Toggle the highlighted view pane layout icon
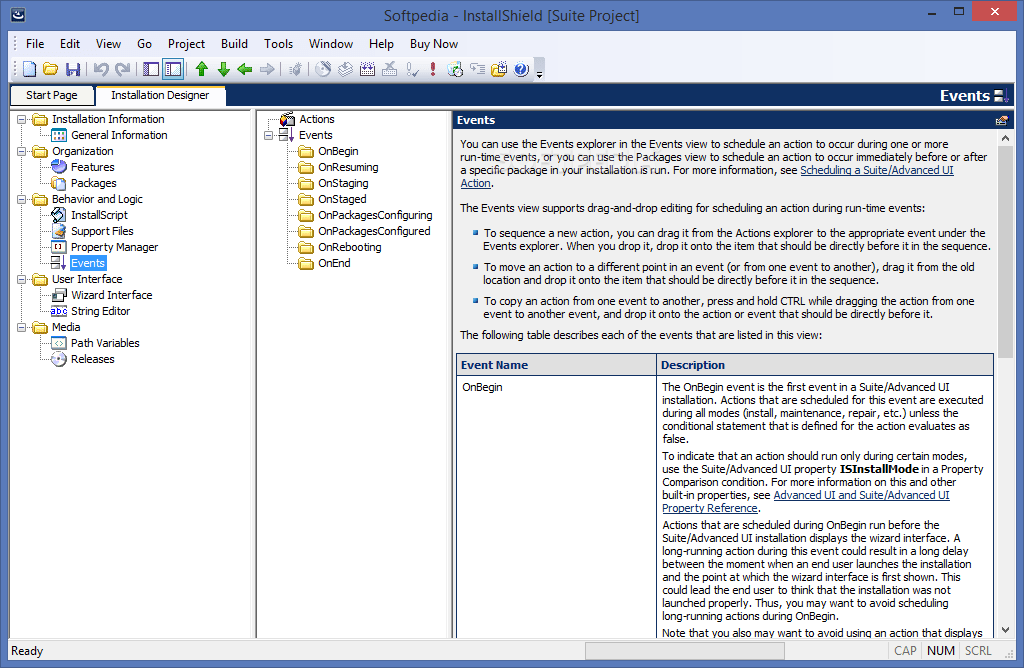1024x668 pixels. coord(173,69)
